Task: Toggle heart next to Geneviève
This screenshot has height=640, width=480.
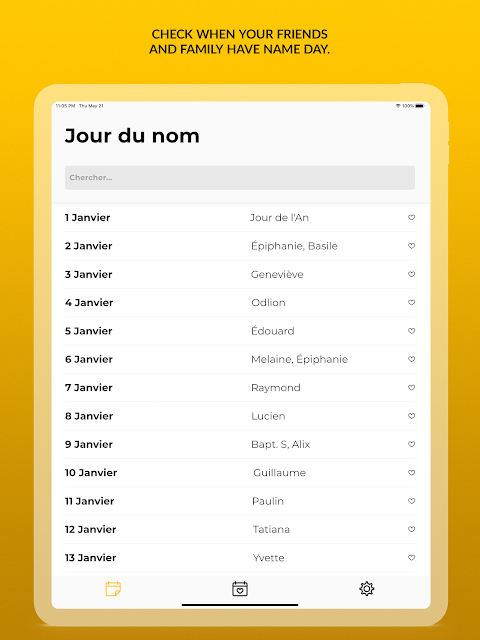Action: [x=411, y=274]
